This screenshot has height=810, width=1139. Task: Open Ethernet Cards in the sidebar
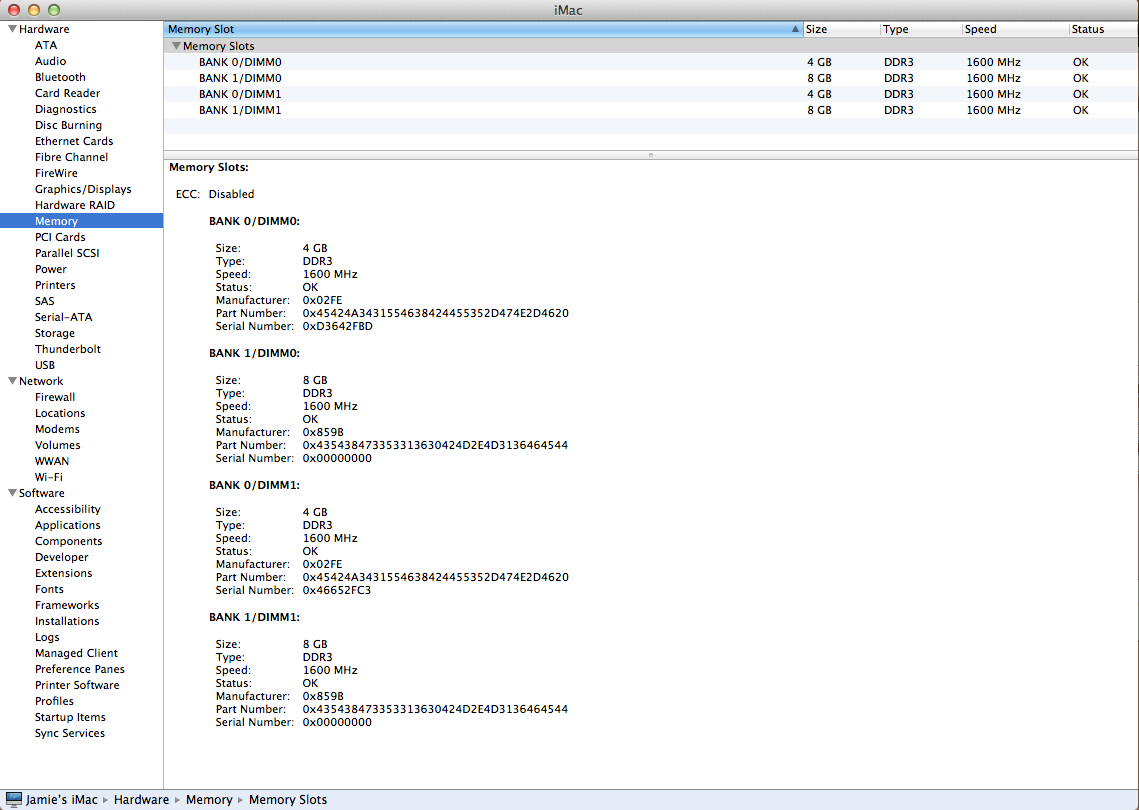[x=74, y=141]
